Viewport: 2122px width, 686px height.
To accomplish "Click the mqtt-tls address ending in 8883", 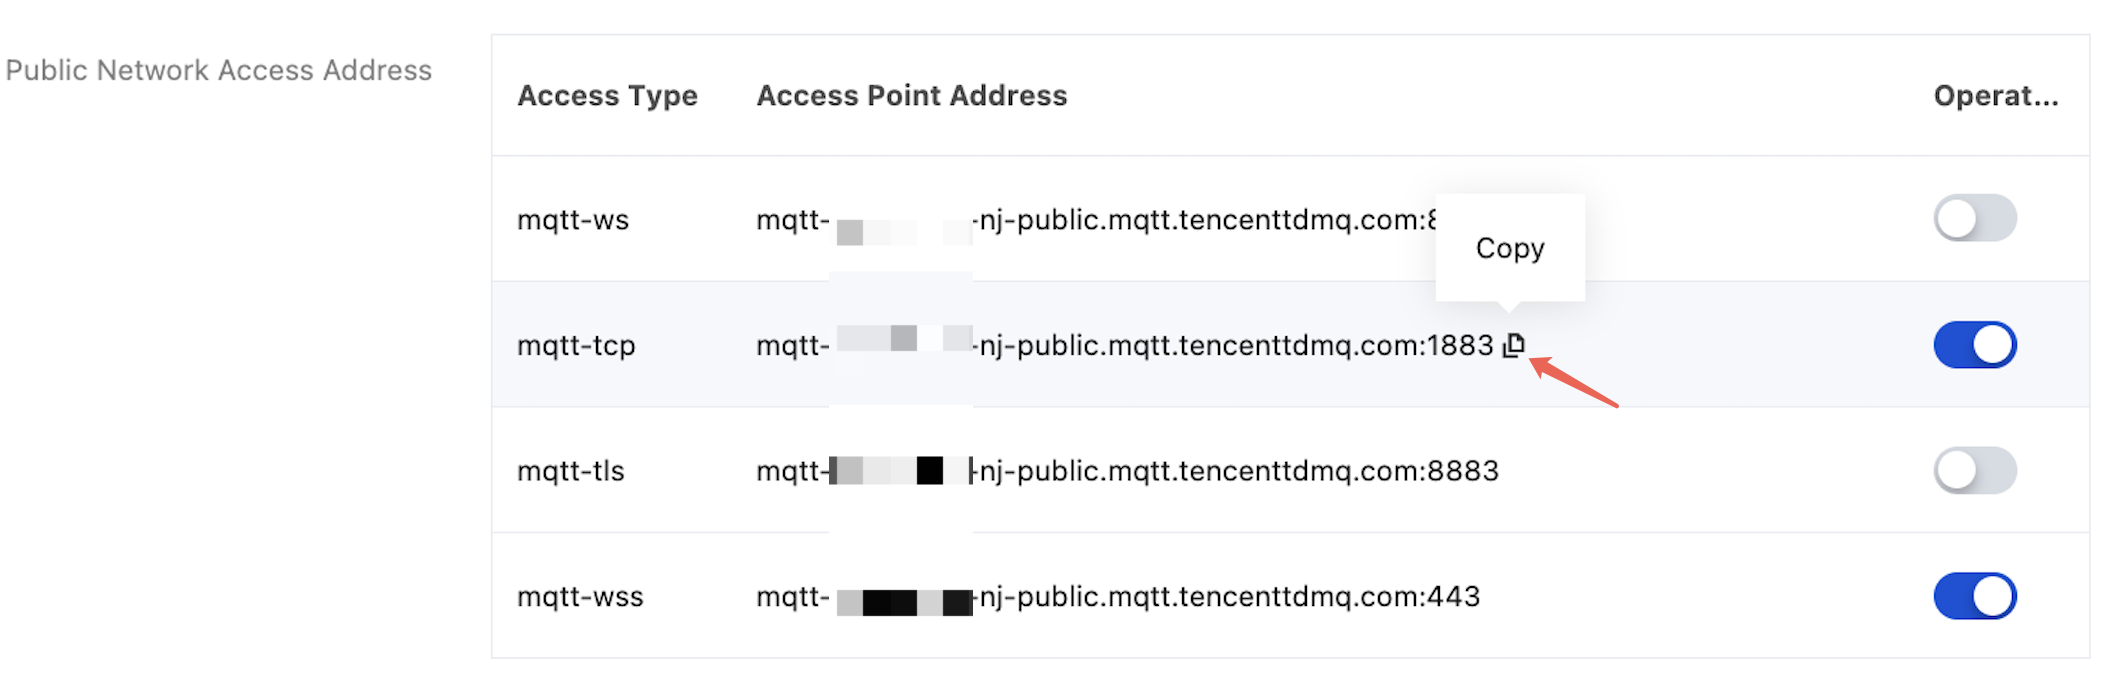I will click(x=1236, y=471).
